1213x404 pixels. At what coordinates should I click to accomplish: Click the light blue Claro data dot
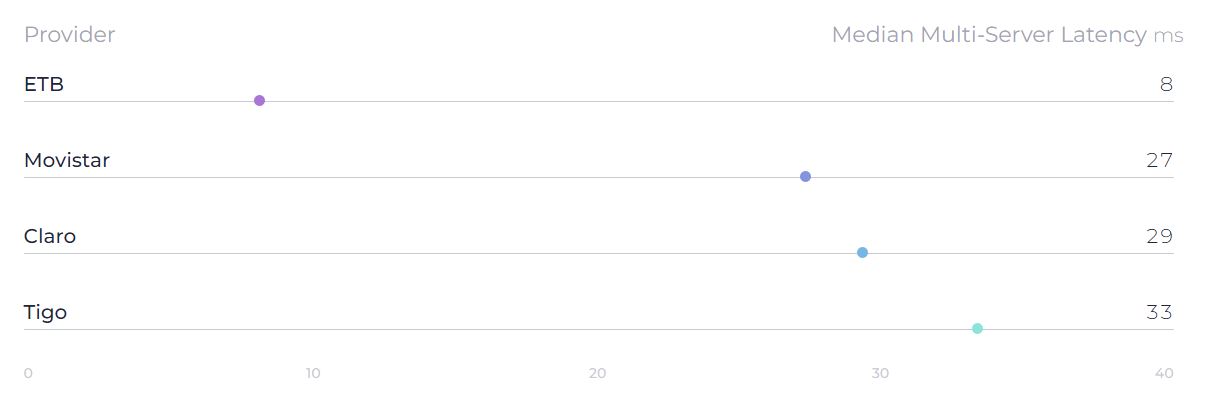tap(862, 252)
